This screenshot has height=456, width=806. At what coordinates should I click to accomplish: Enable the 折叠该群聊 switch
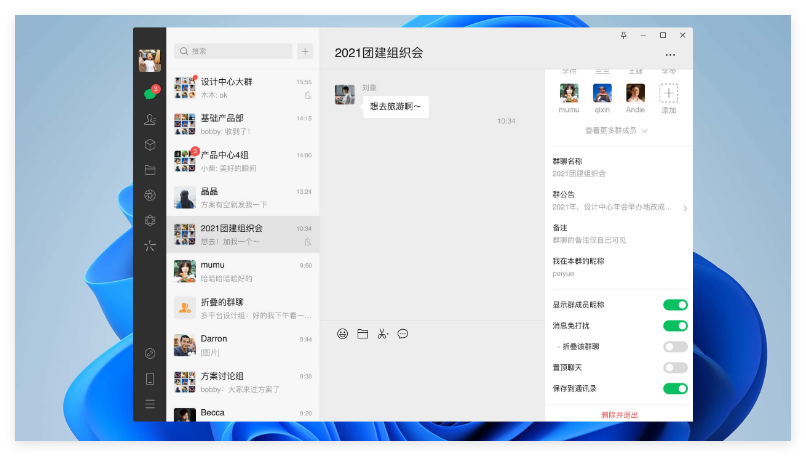tap(675, 347)
